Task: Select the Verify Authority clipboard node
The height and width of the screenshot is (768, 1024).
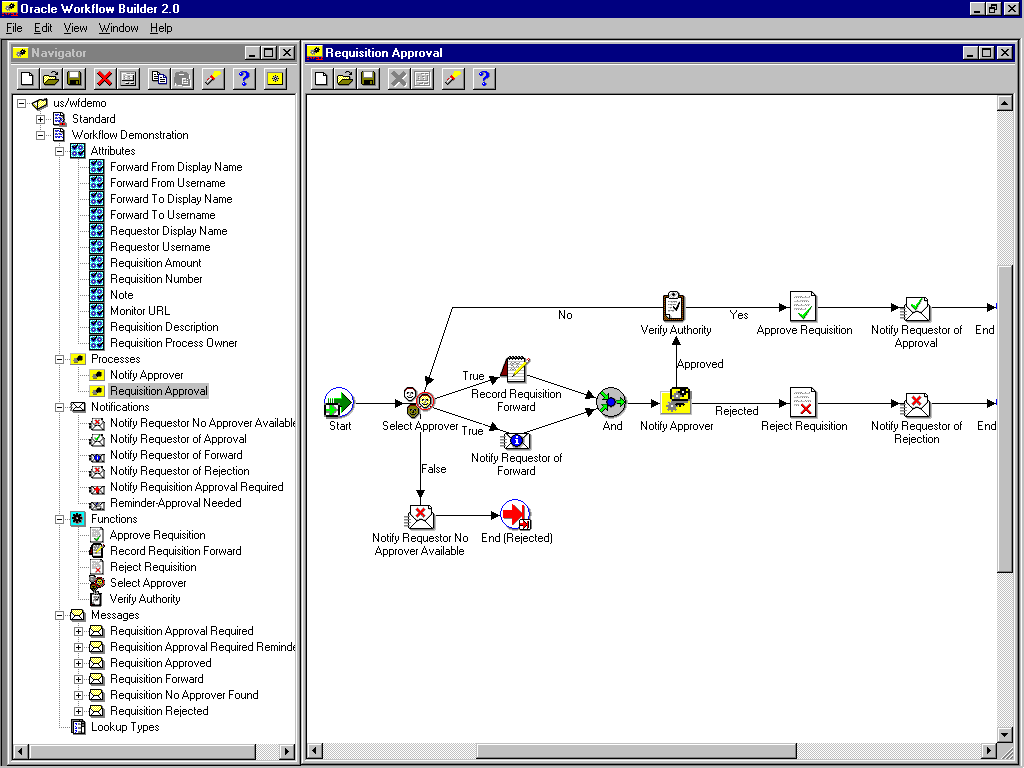Action: (674, 306)
